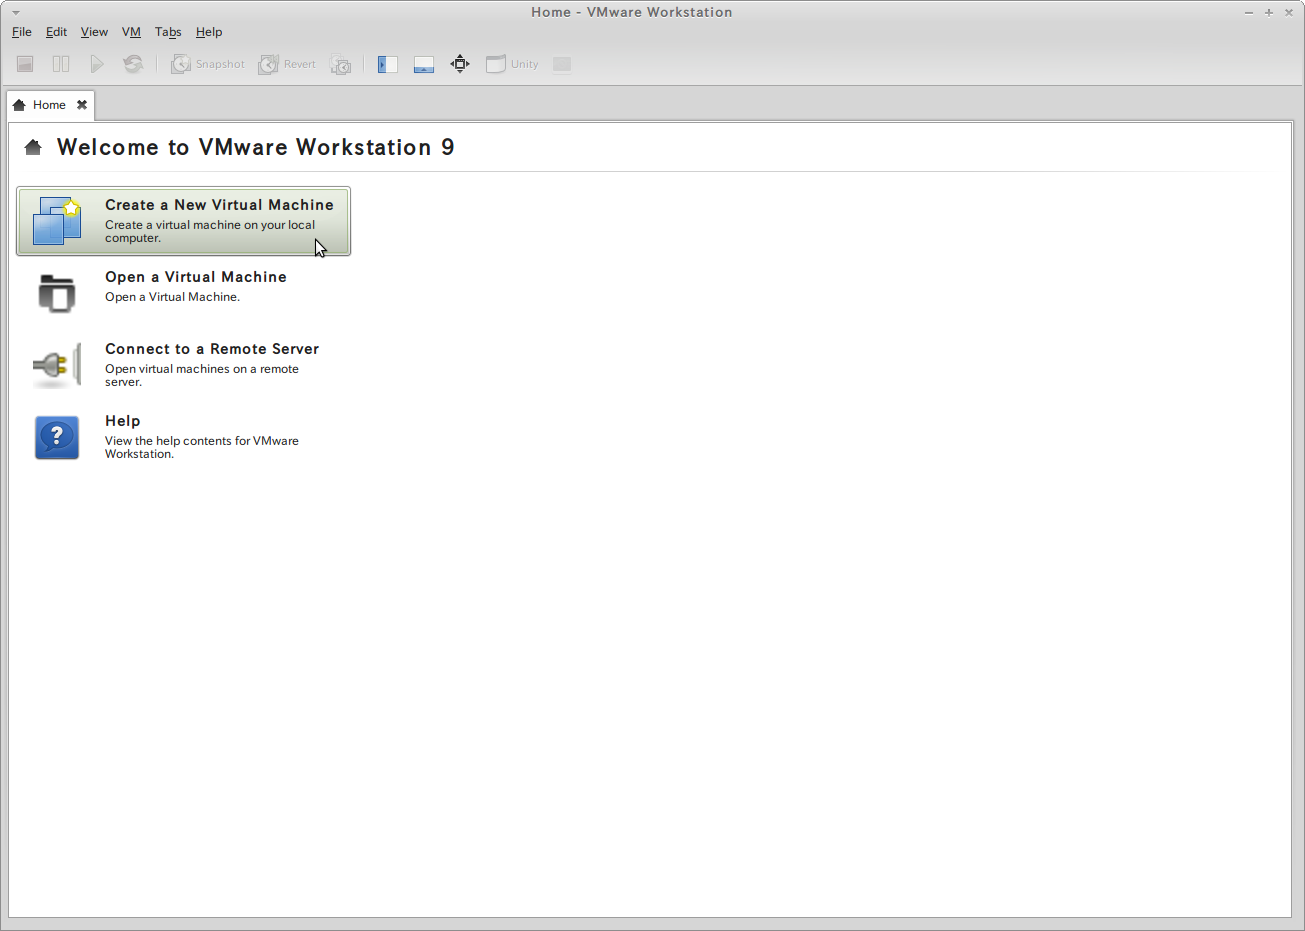This screenshot has height=931, width=1305.
Task: Click the blue question mark help icon
Action: (57, 437)
